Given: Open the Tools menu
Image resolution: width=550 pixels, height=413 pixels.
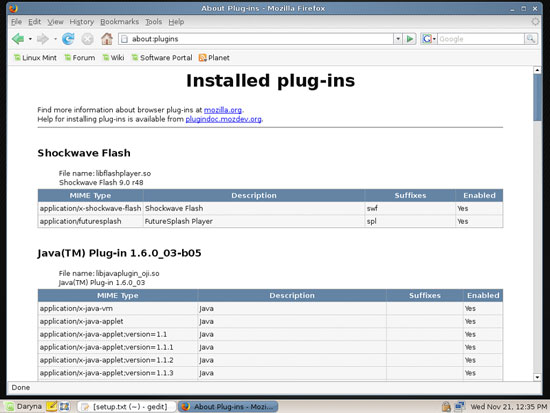Looking at the screenshot, I should 154,22.
